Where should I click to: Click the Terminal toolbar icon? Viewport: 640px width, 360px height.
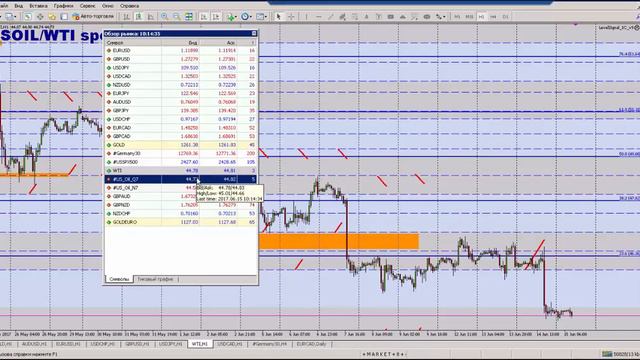(x=64, y=16)
